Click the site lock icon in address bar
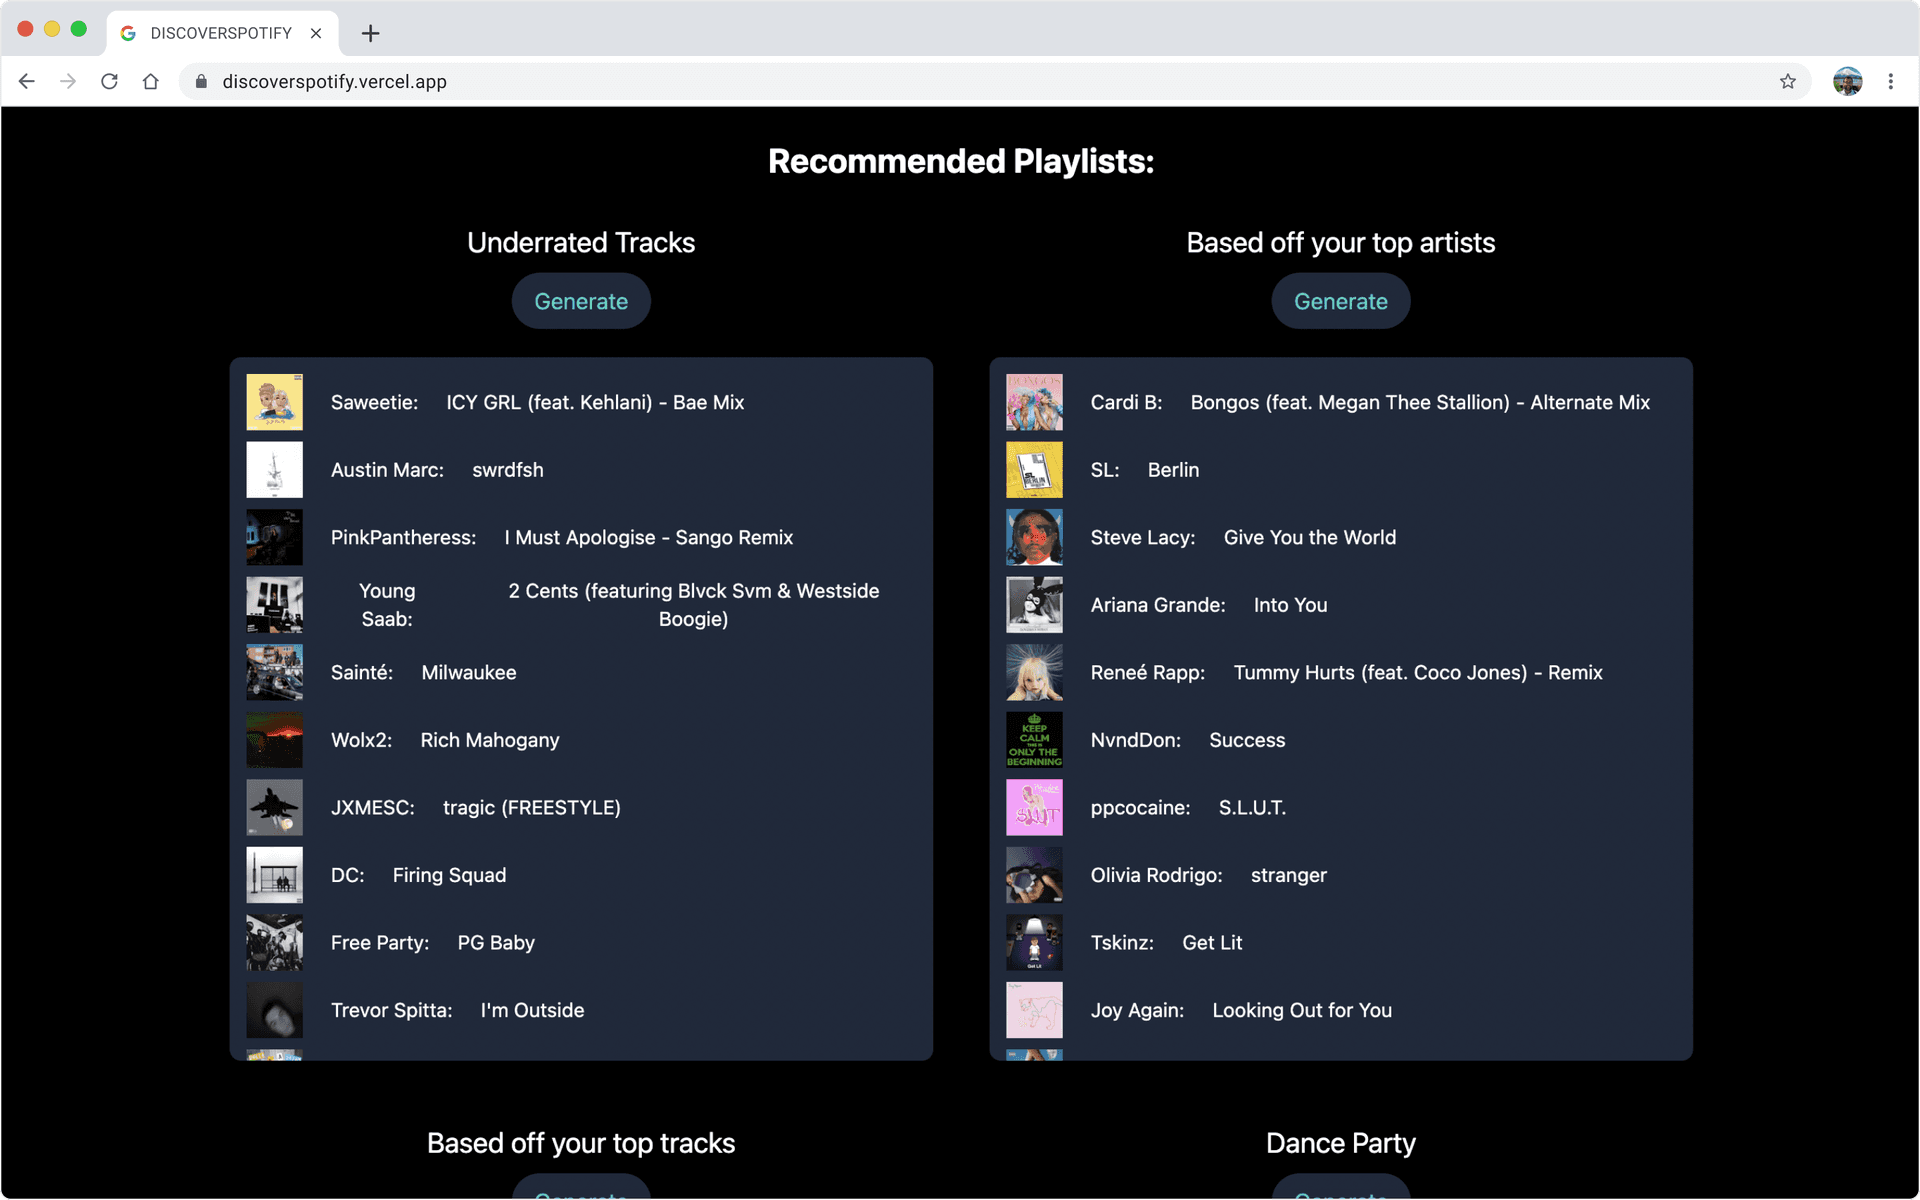The width and height of the screenshot is (1920, 1200). 201,82
